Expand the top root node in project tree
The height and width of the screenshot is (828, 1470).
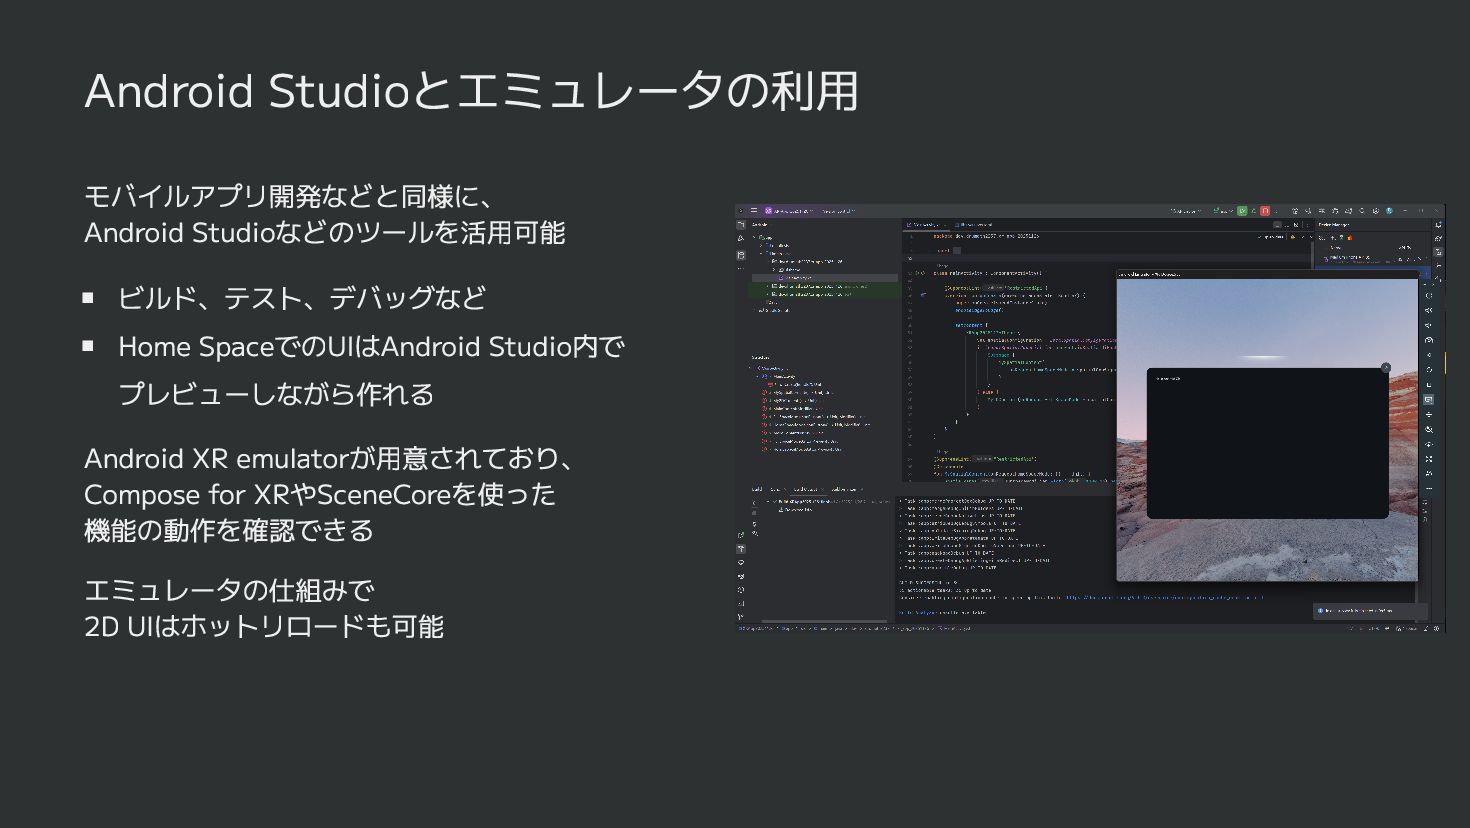(x=754, y=237)
